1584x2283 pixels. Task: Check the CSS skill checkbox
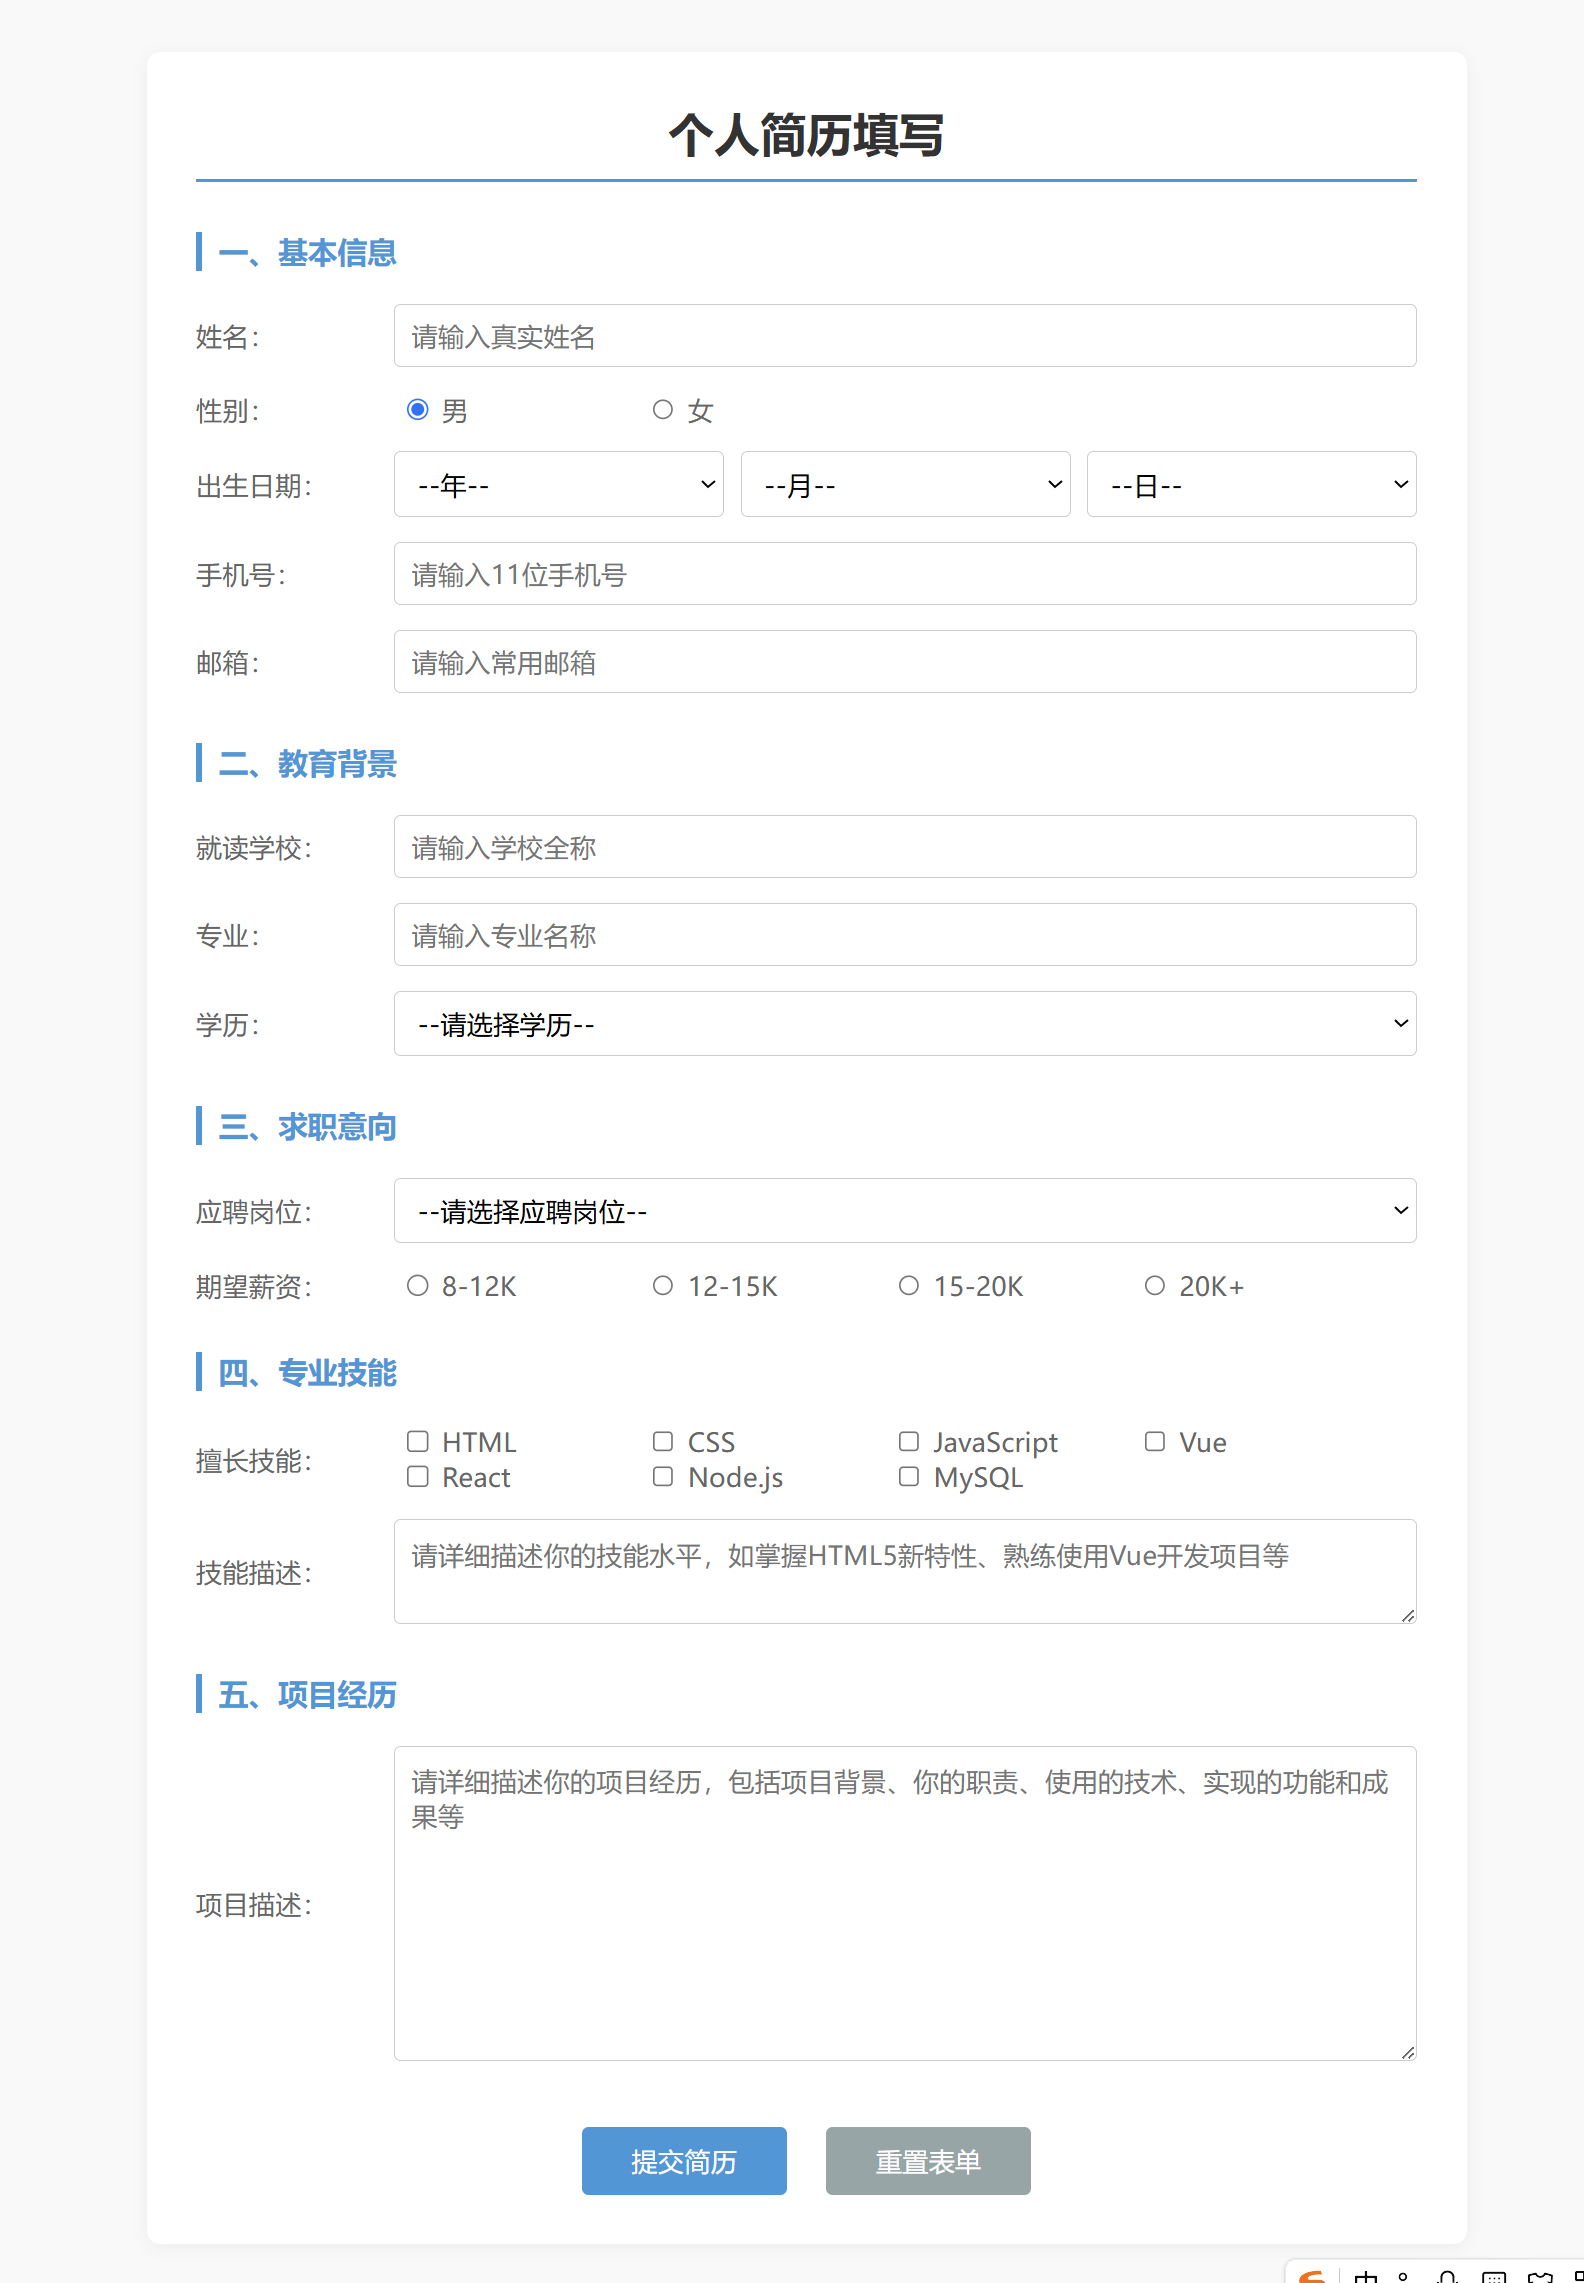[x=663, y=1441]
